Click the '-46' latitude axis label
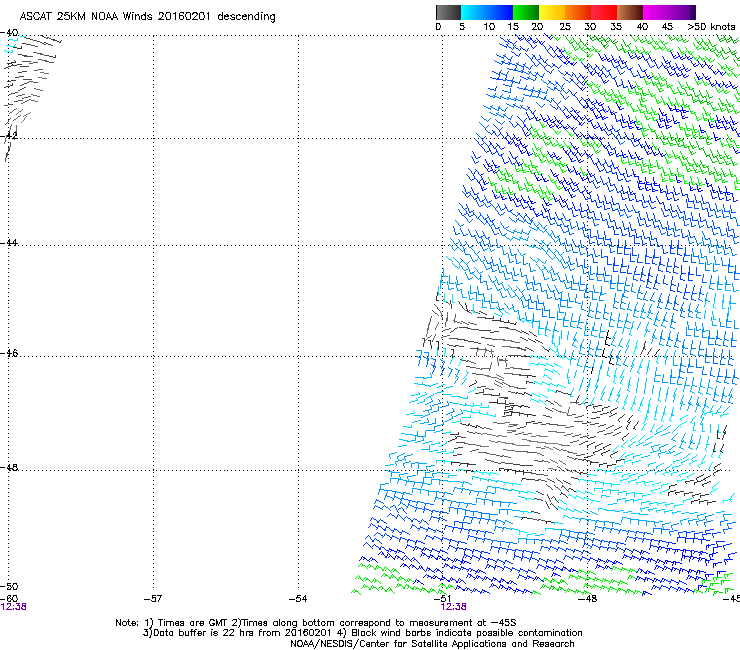The image size is (740, 650). [9, 353]
